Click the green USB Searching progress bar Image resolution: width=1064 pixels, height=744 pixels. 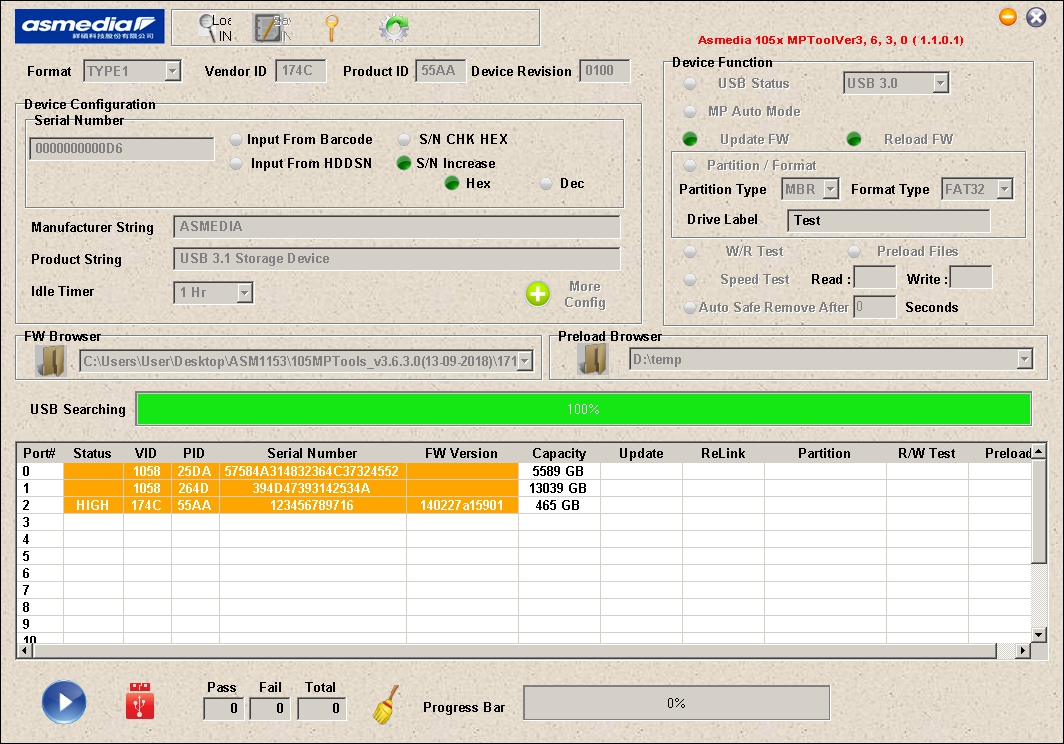pyautogui.click(x=584, y=409)
